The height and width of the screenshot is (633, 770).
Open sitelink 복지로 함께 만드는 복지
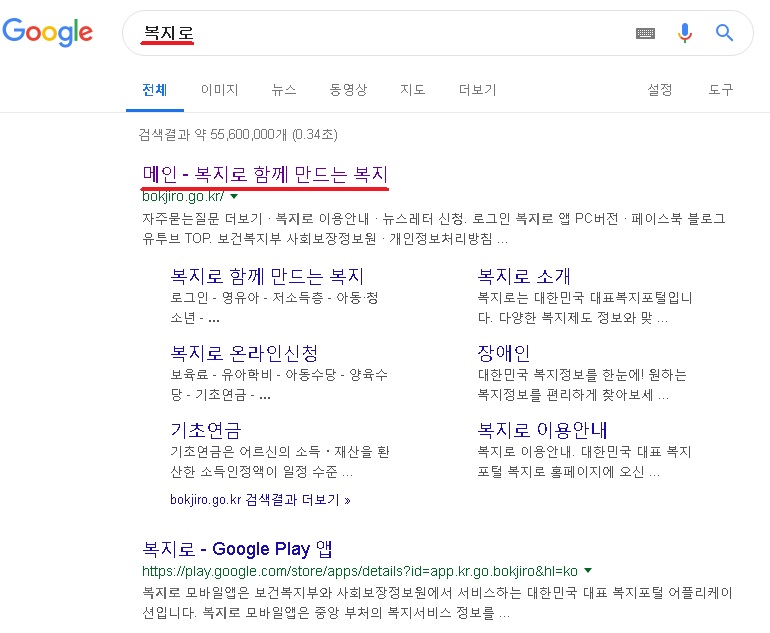coord(267,276)
